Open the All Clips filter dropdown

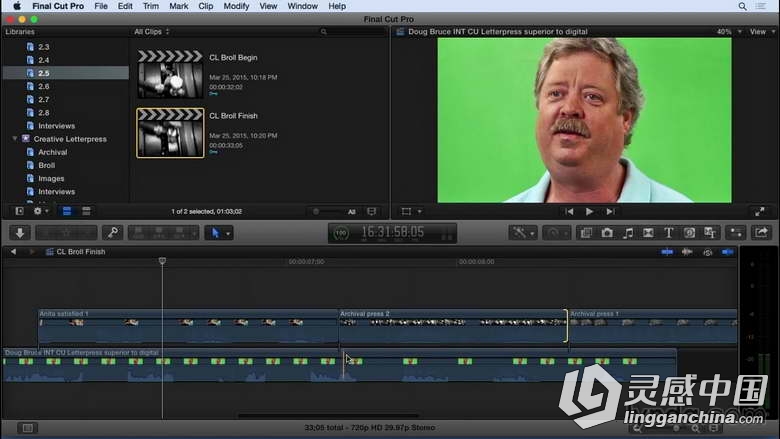(x=152, y=31)
